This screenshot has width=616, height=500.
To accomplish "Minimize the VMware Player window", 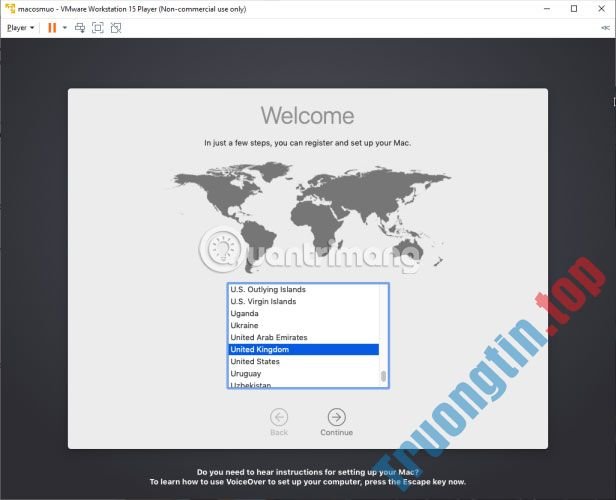I will coord(547,9).
